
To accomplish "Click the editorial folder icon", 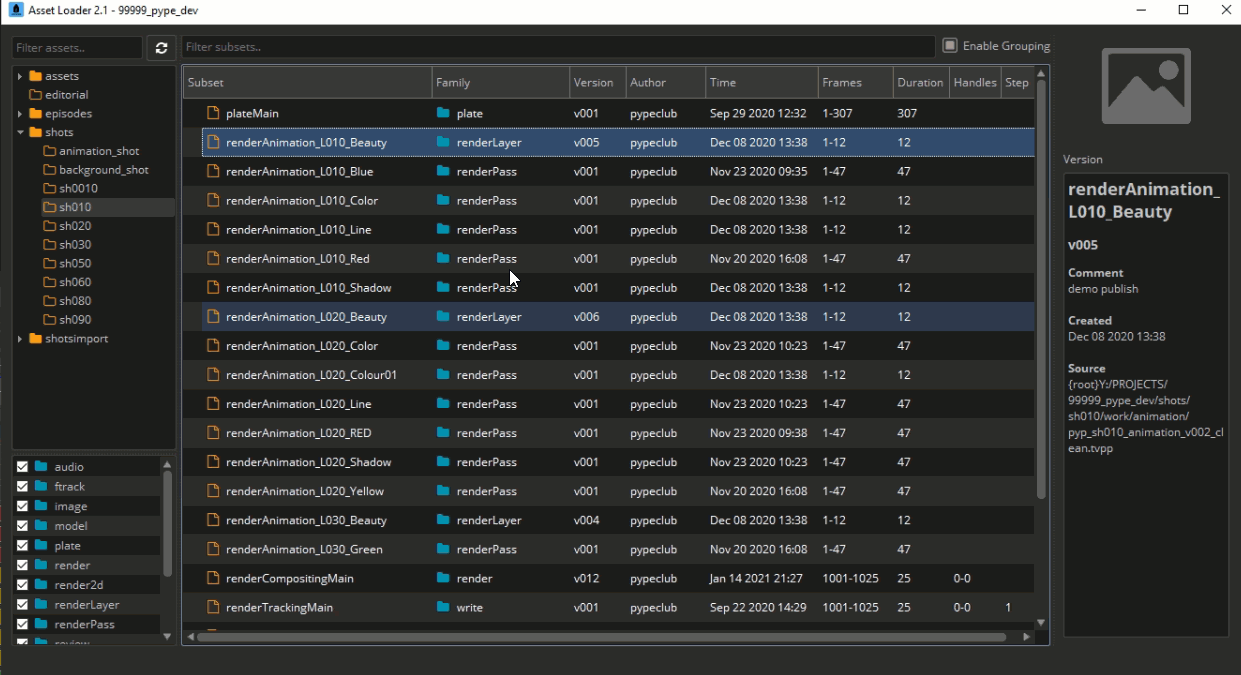I will [36, 95].
